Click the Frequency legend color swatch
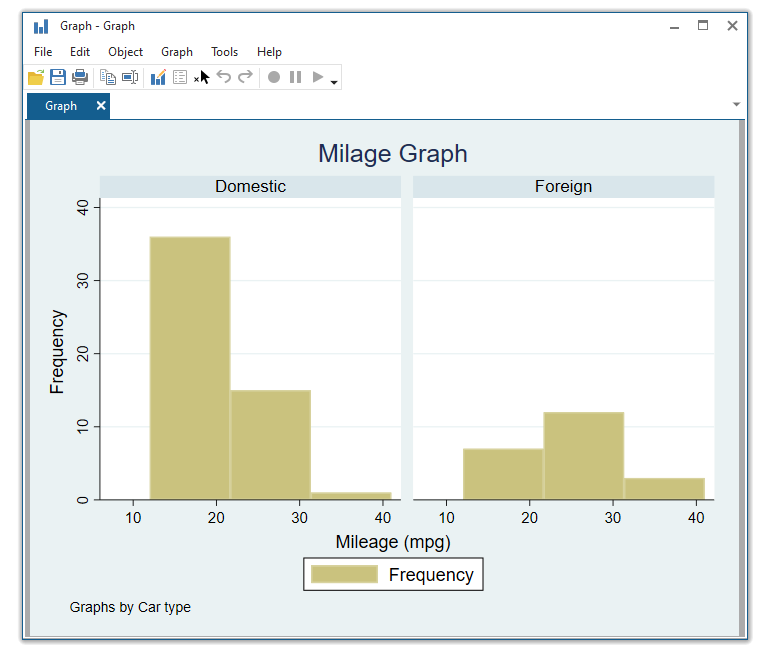This screenshot has height=655, width=767. point(344,574)
